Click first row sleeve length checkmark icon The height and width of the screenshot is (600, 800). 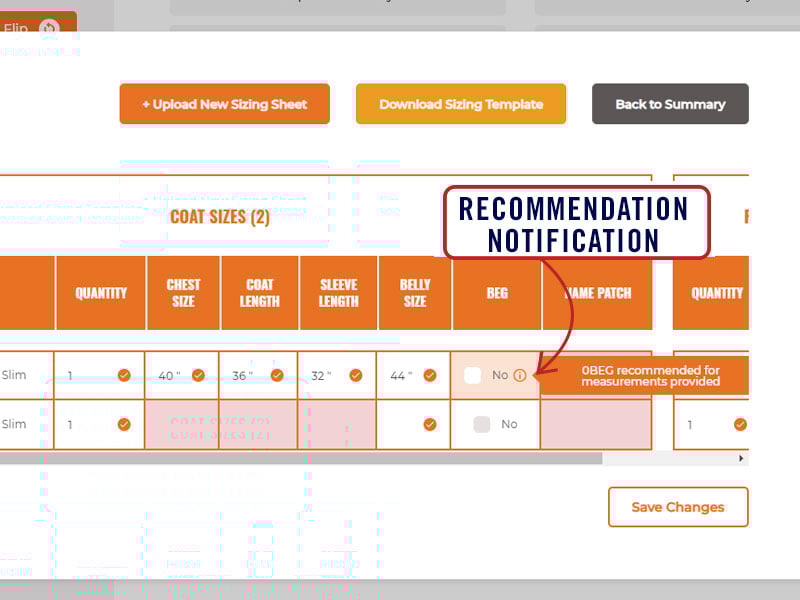(355, 376)
